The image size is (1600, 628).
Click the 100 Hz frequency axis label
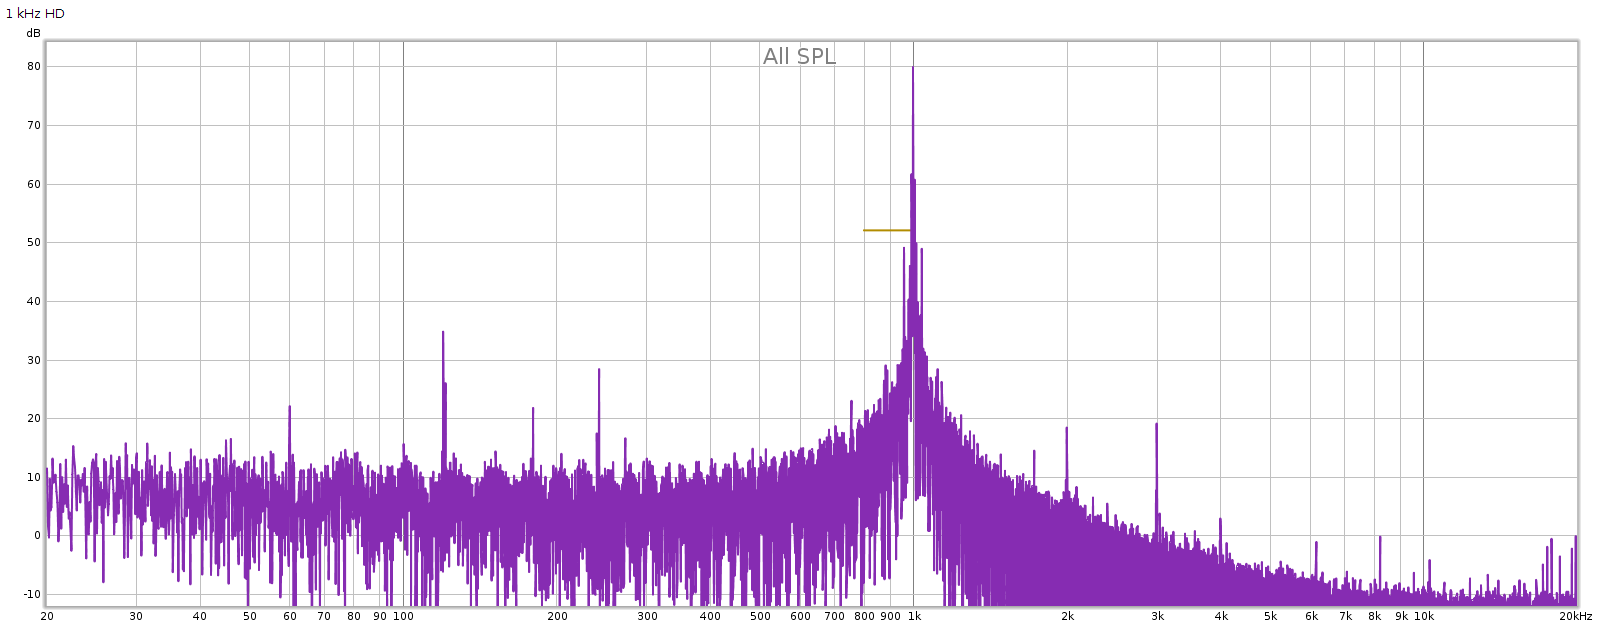click(403, 616)
